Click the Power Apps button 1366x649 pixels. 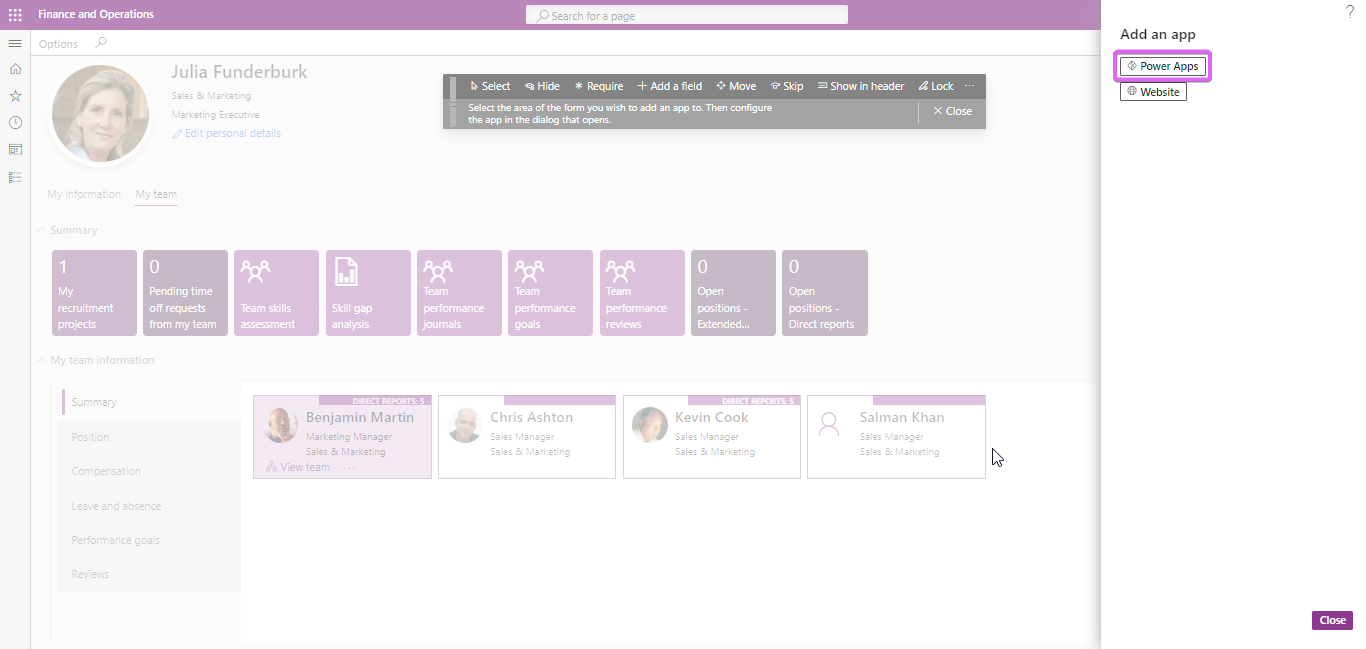click(1162, 65)
